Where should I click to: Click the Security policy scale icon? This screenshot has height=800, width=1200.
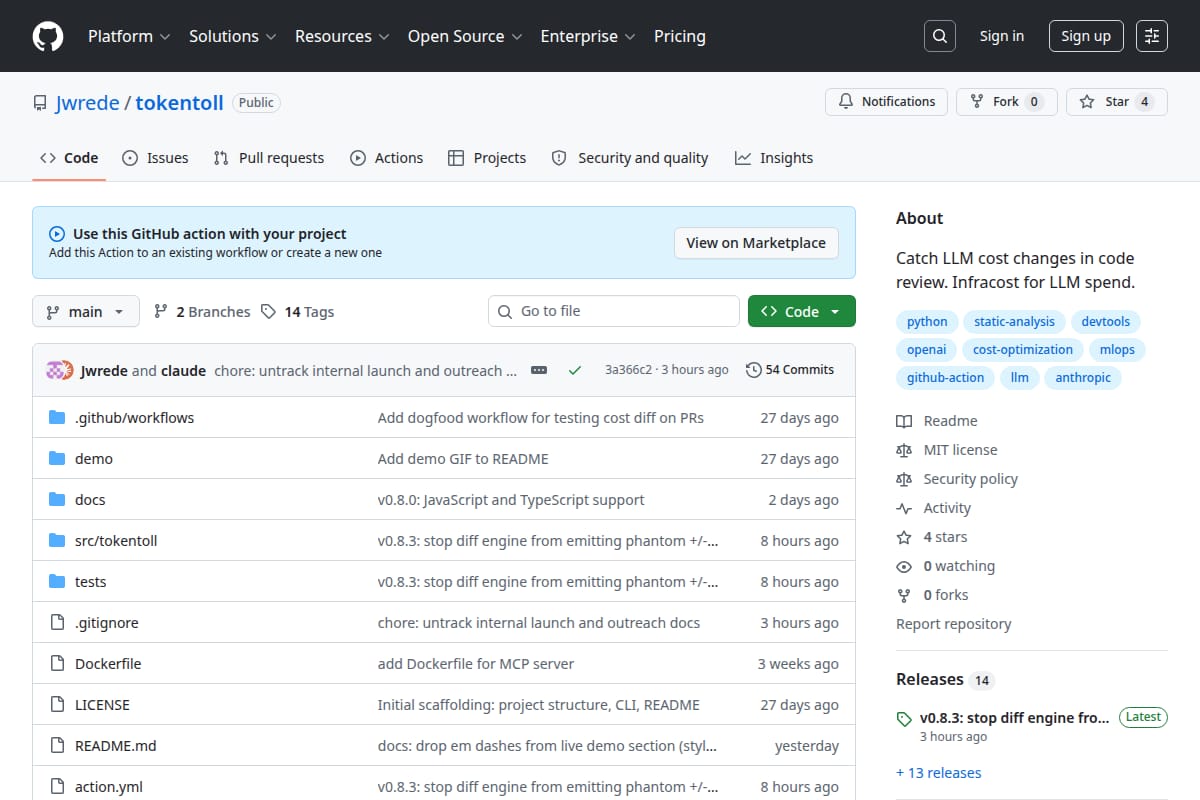click(904, 480)
